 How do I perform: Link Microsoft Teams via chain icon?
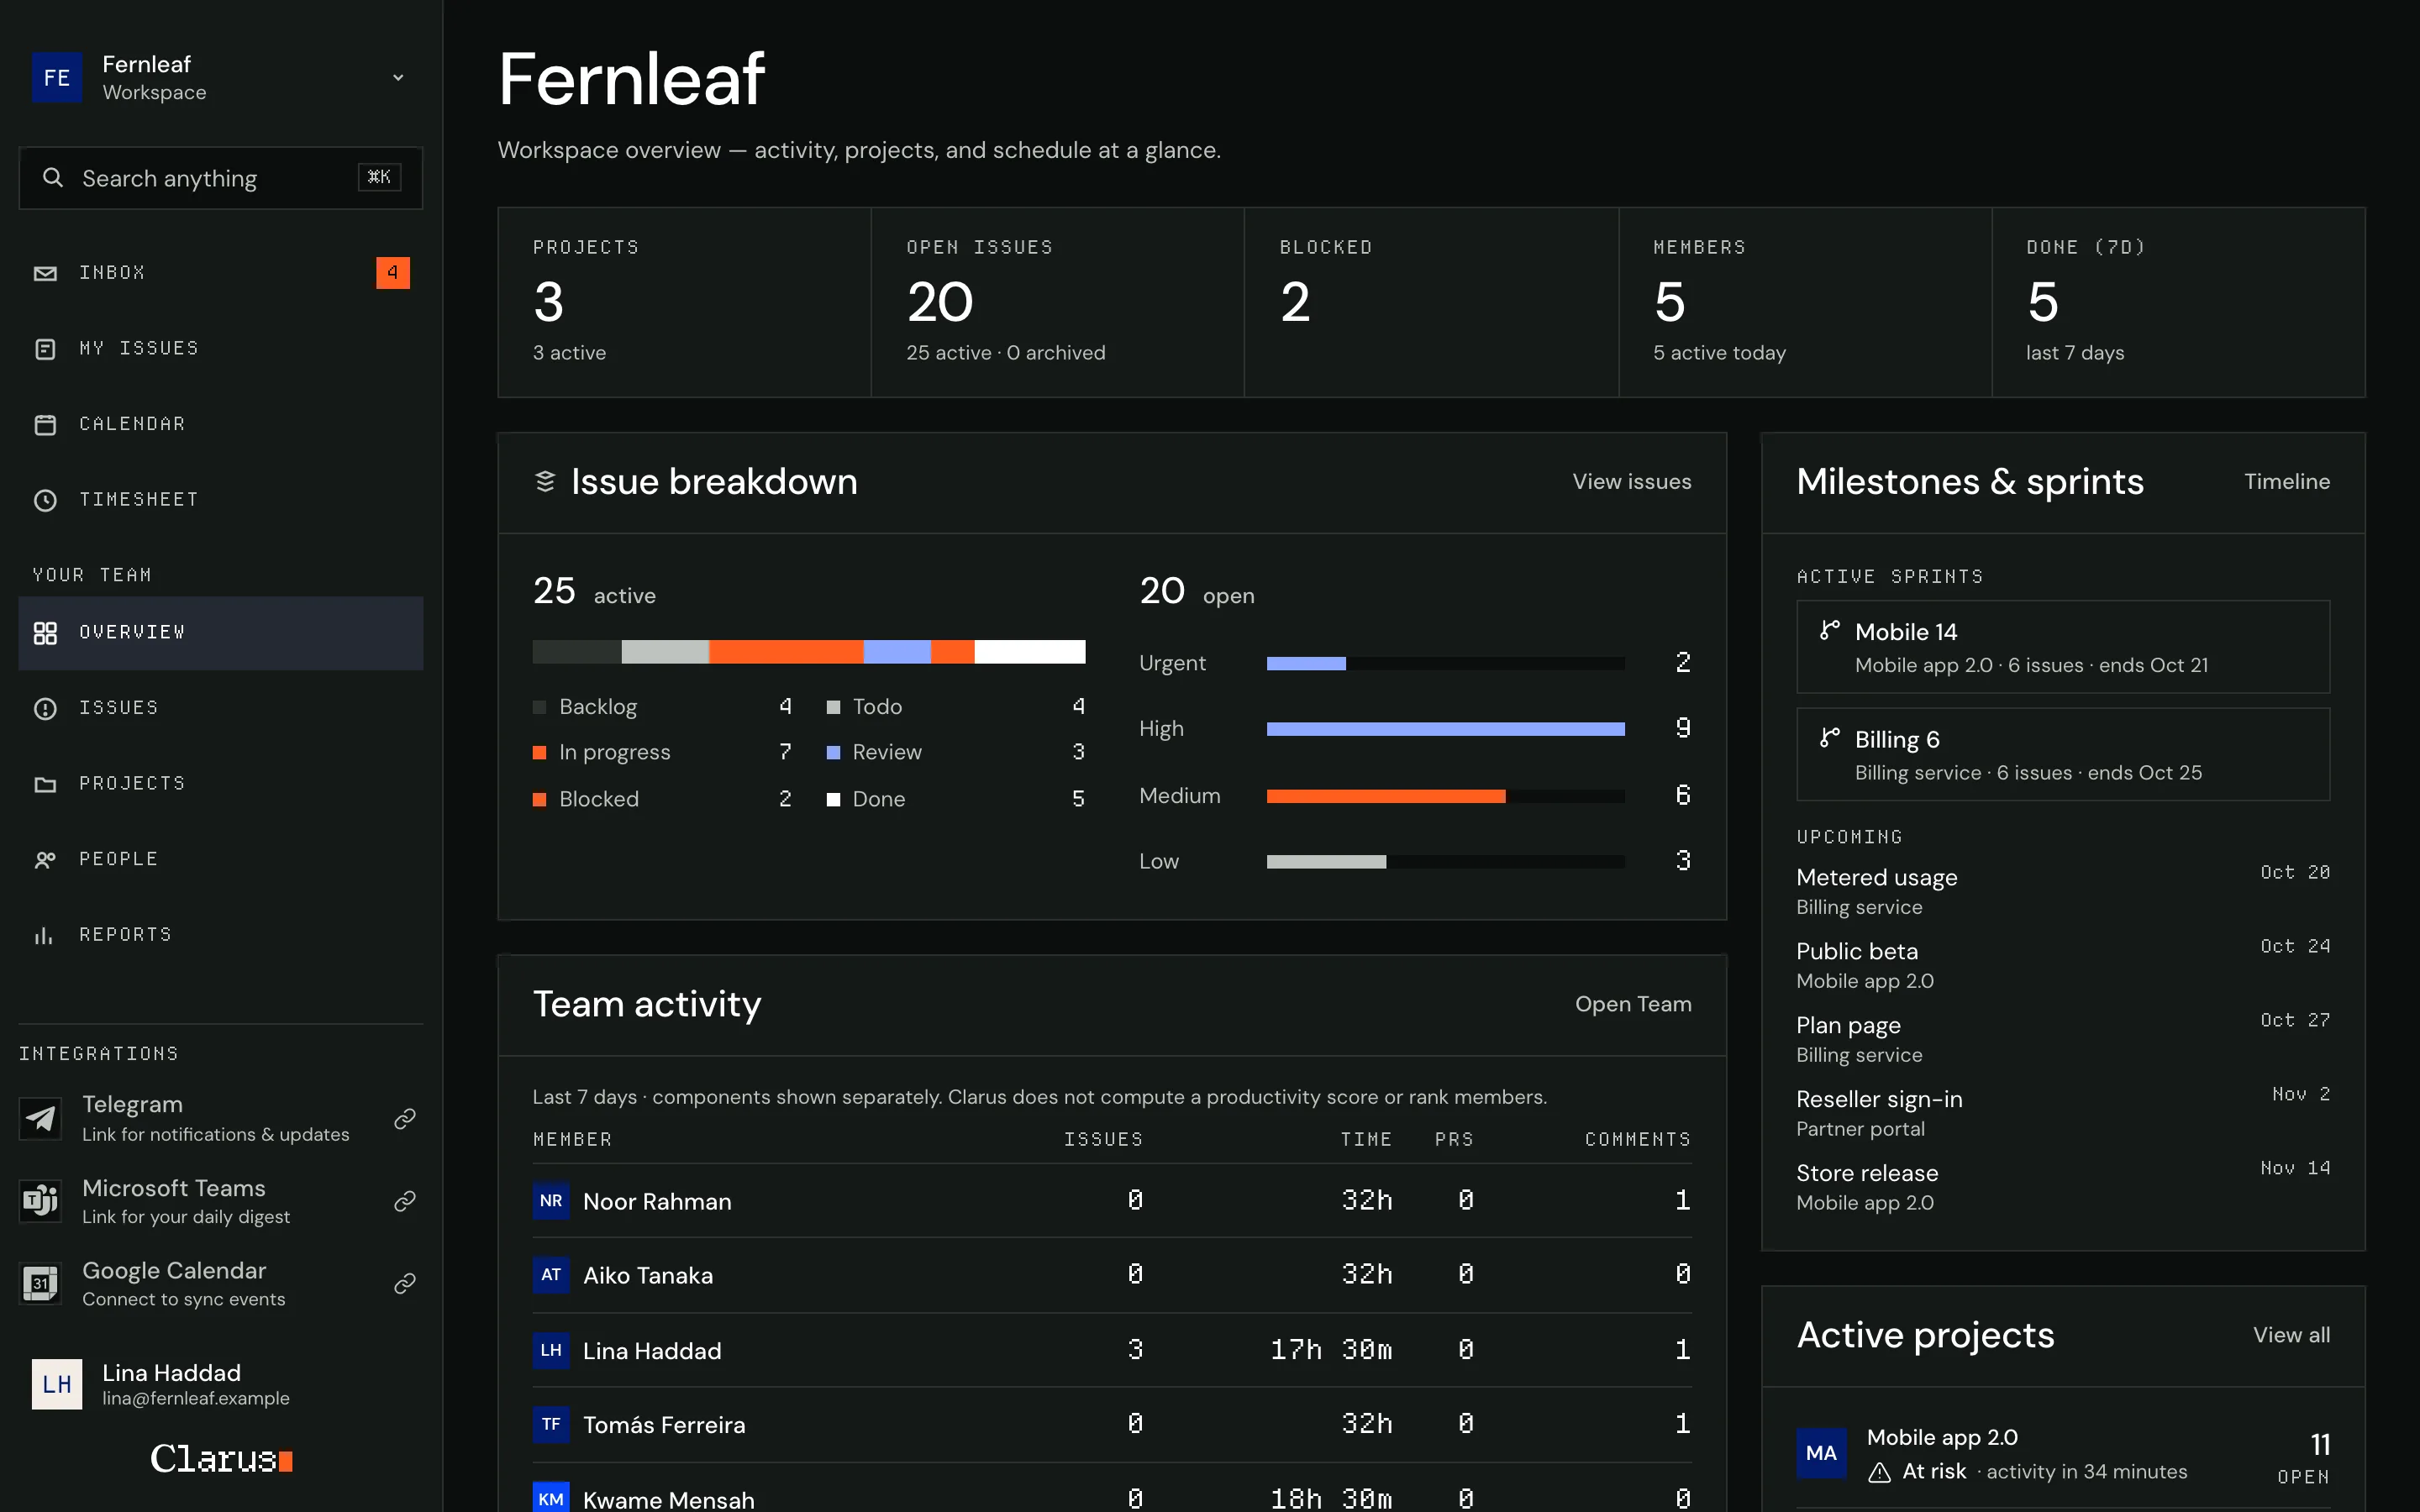pyautogui.click(x=405, y=1200)
